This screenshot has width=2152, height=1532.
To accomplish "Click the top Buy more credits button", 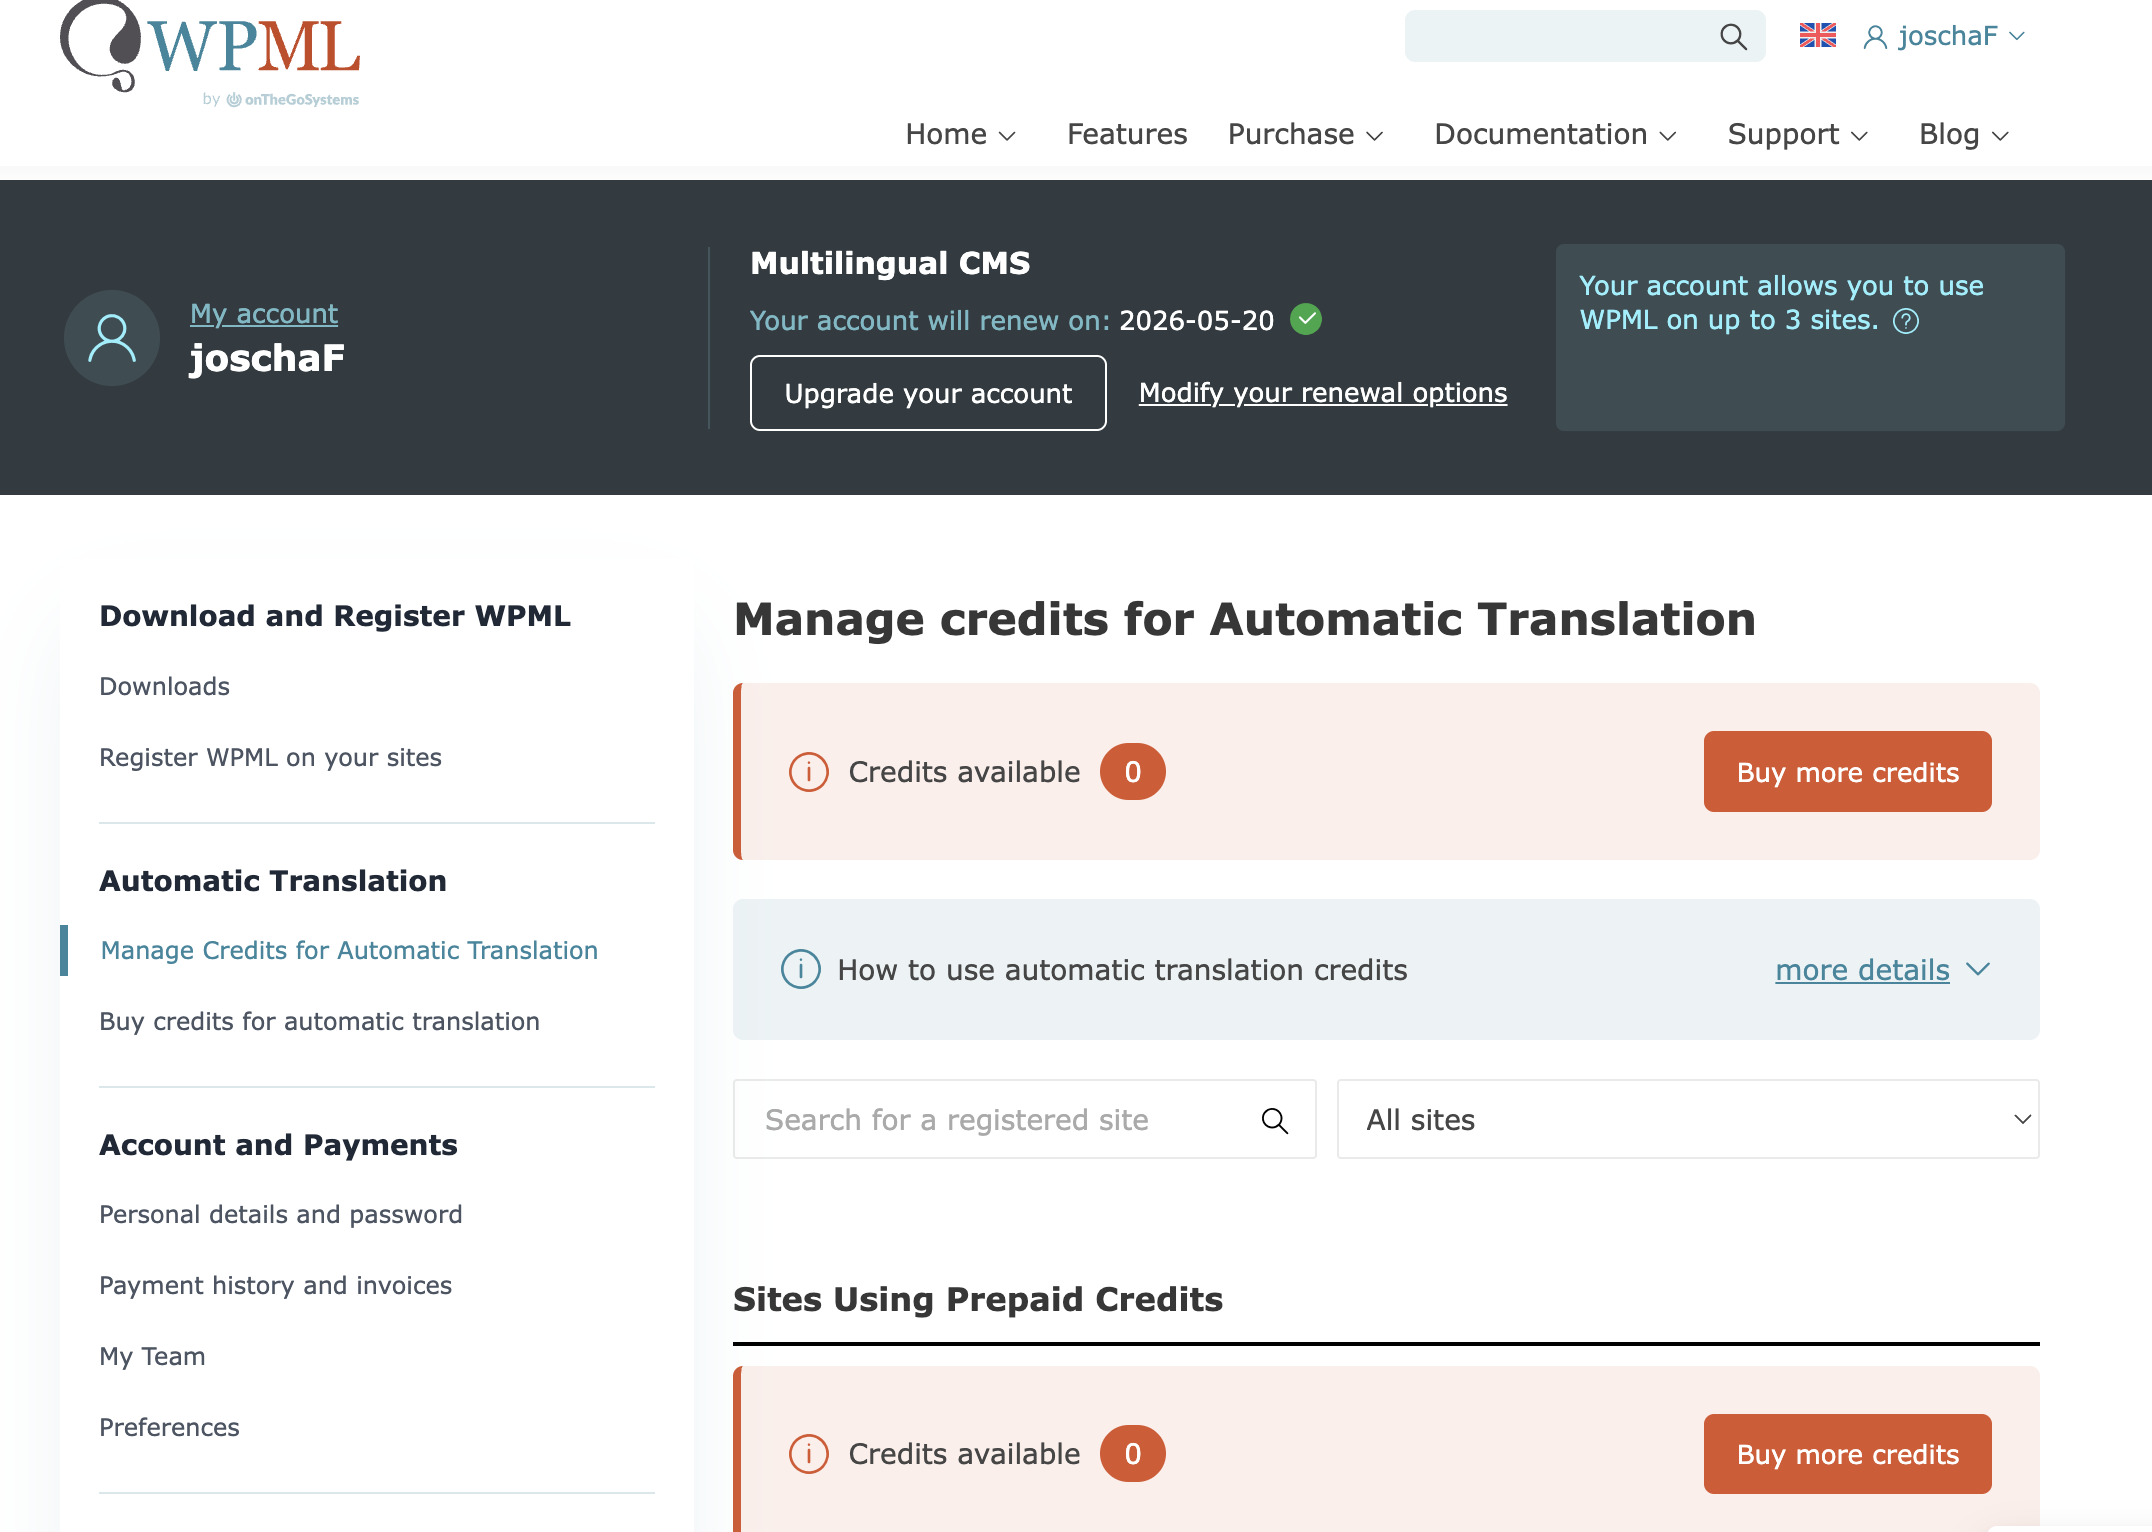I will [1847, 772].
